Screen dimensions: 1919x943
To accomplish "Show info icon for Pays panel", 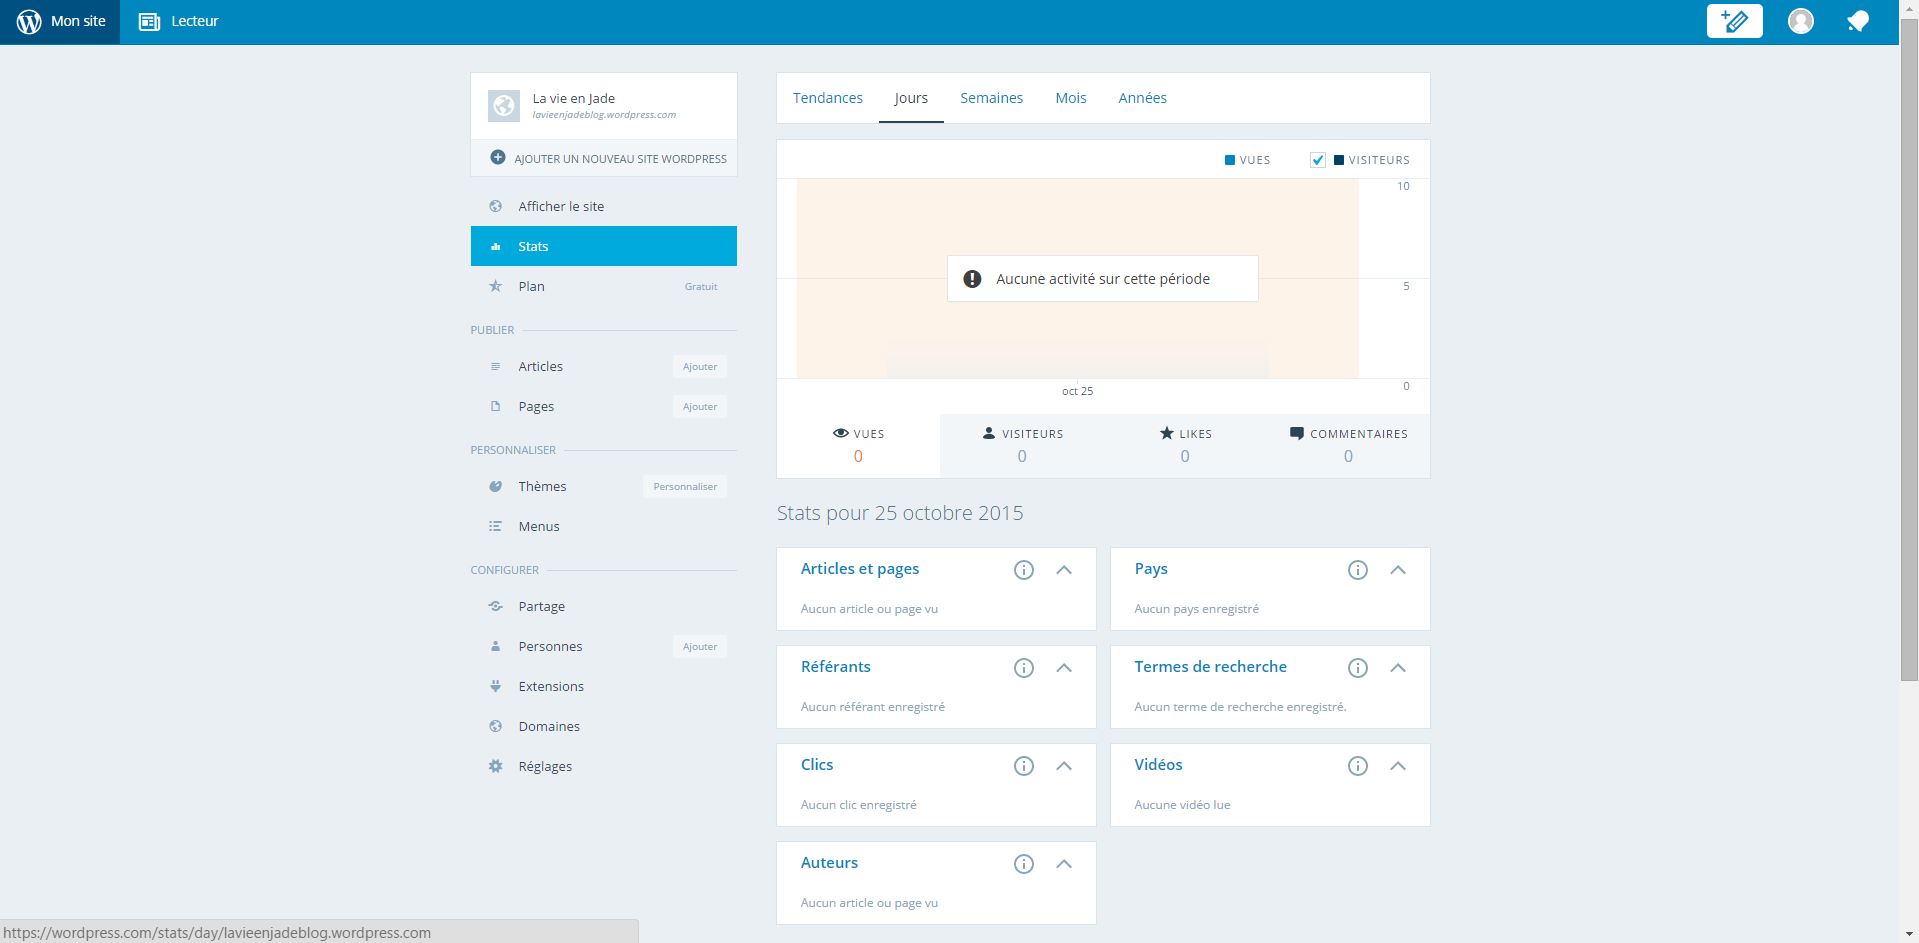I will (1357, 570).
